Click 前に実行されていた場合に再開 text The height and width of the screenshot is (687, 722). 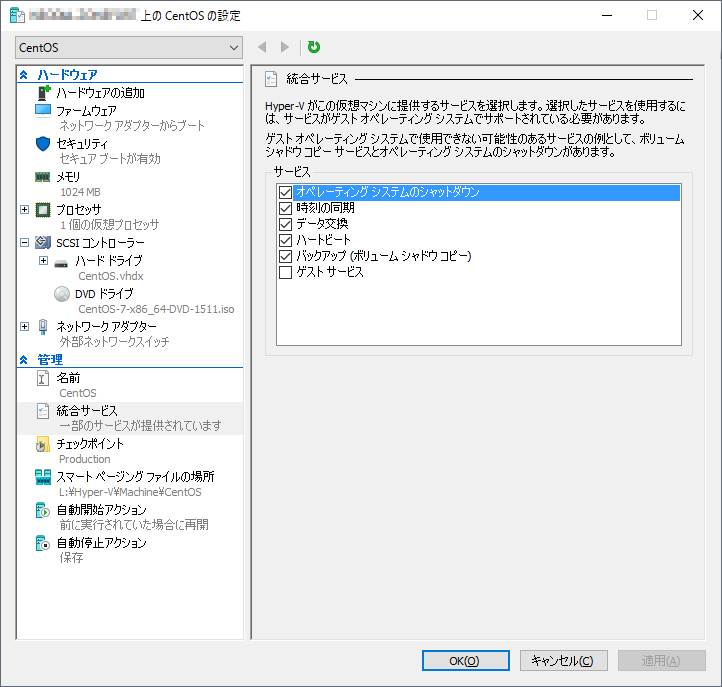[x=134, y=525]
